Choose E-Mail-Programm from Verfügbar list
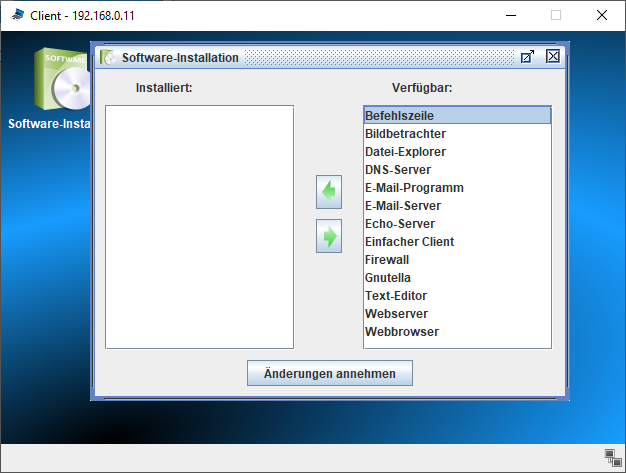The width and height of the screenshot is (626, 473). (458, 188)
